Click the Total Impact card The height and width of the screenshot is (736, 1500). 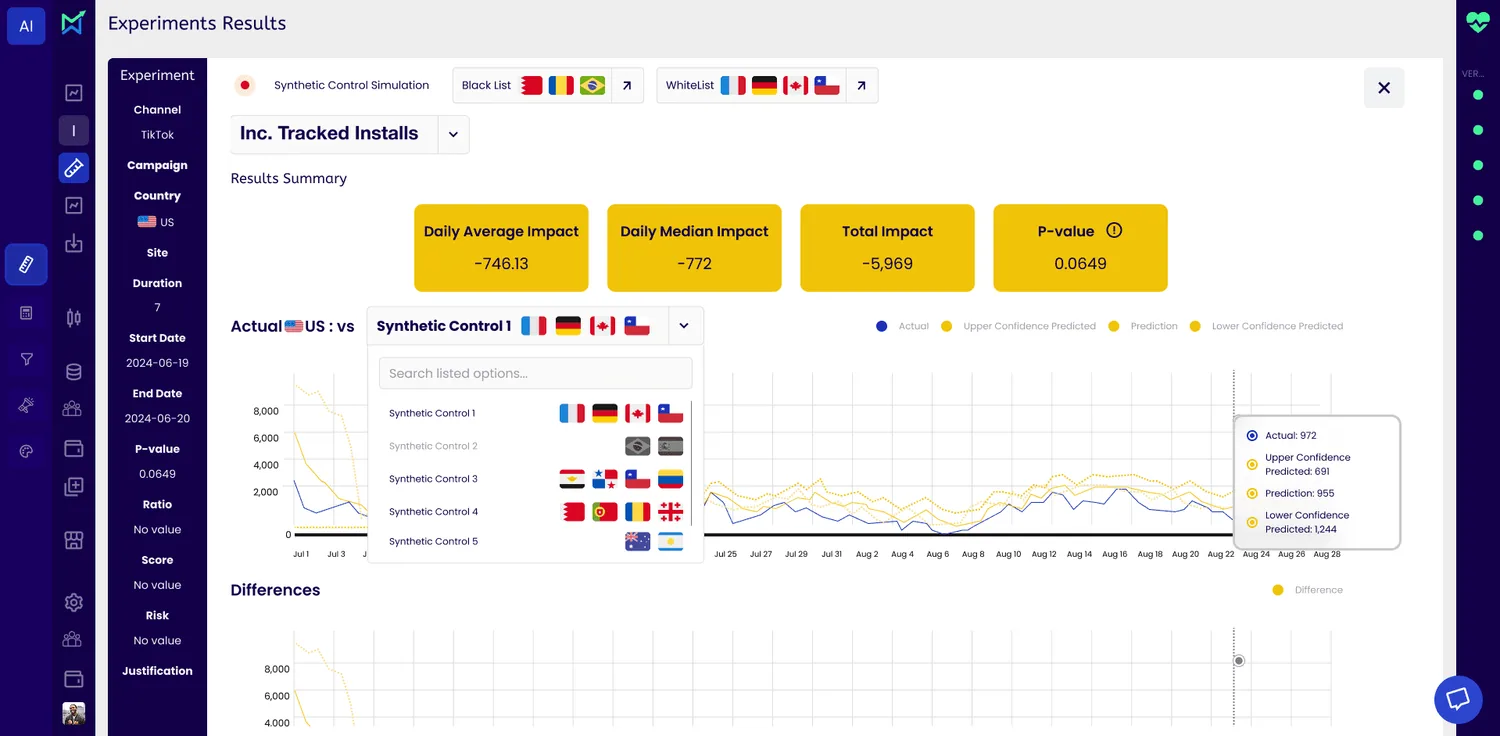coord(887,248)
